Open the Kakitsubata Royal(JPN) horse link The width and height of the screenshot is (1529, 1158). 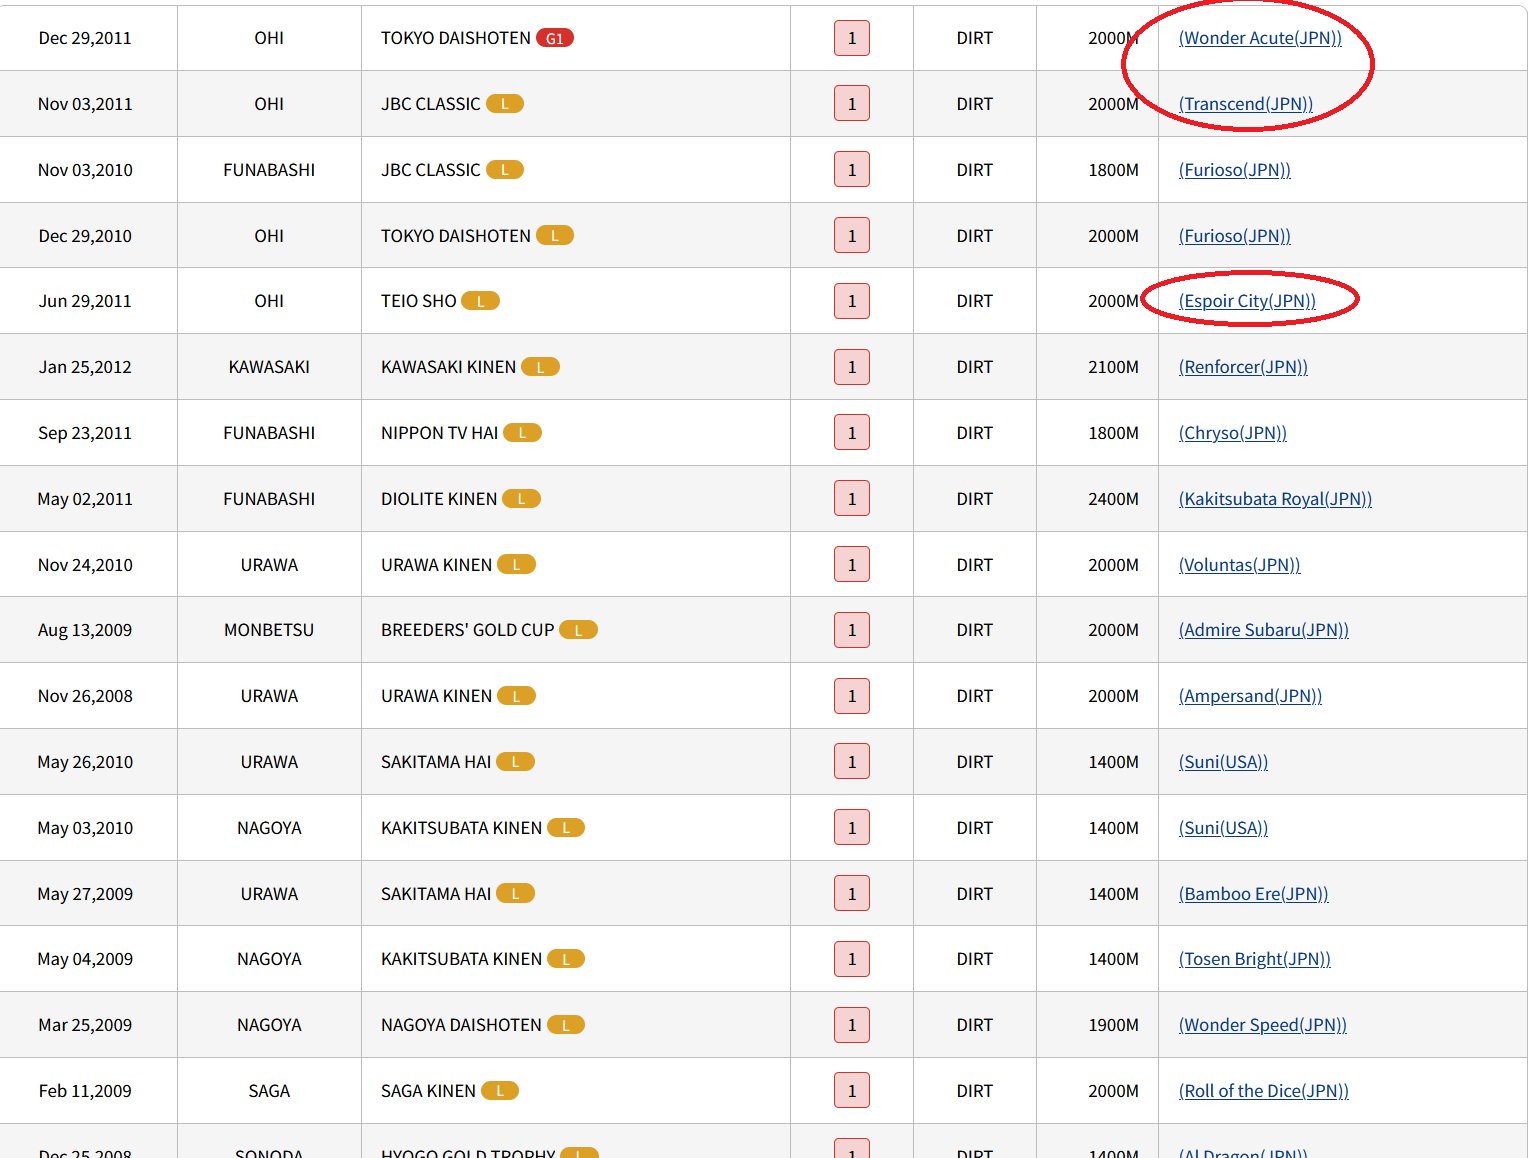pos(1275,499)
